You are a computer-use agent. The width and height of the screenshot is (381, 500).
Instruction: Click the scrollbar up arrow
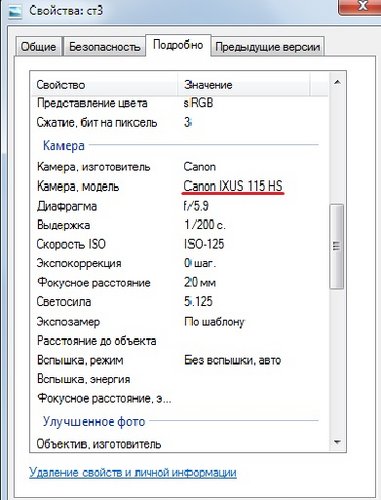coord(337,82)
